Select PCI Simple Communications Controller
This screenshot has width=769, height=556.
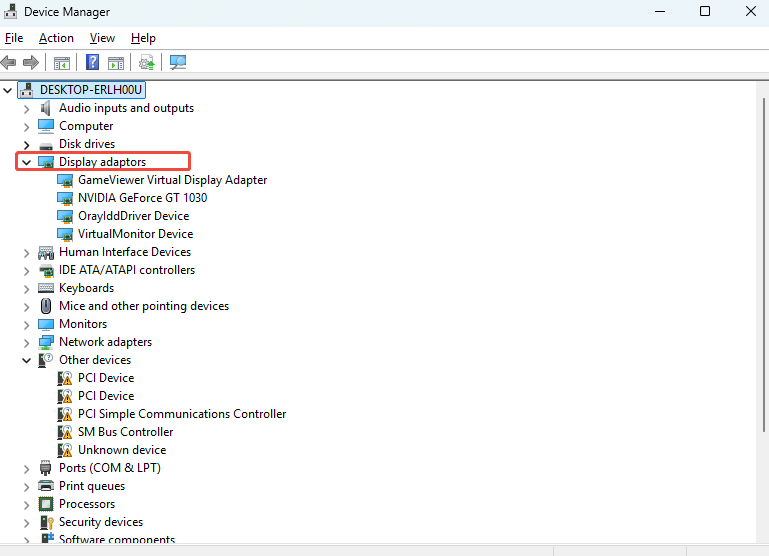point(182,414)
